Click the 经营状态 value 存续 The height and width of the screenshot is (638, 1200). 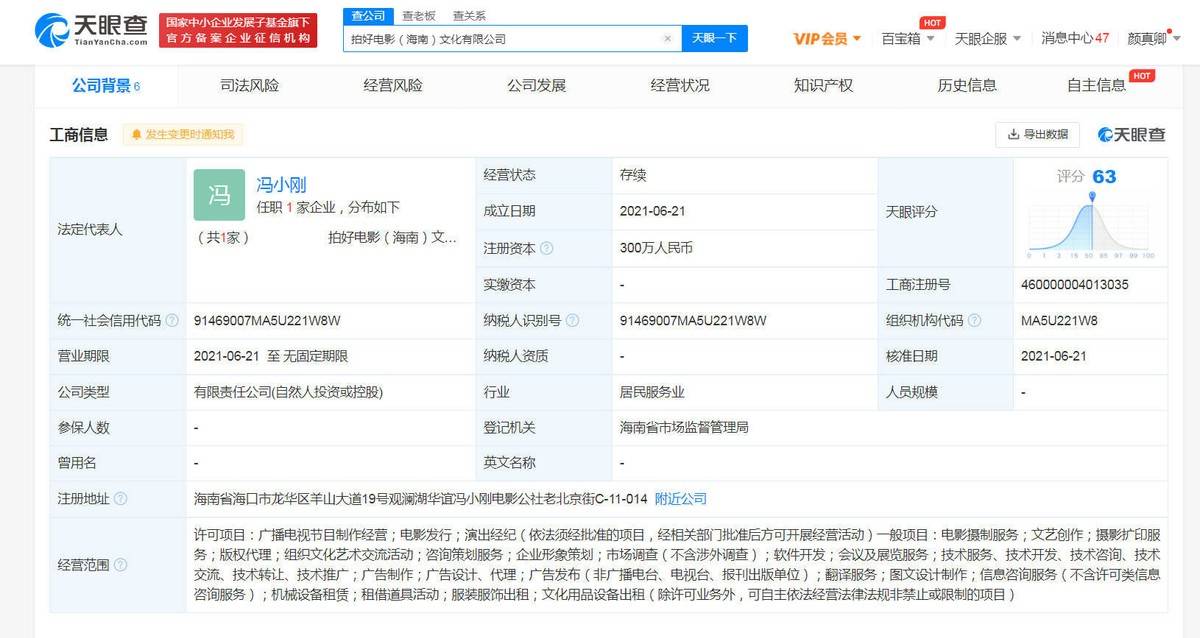click(x=633, y=175)
